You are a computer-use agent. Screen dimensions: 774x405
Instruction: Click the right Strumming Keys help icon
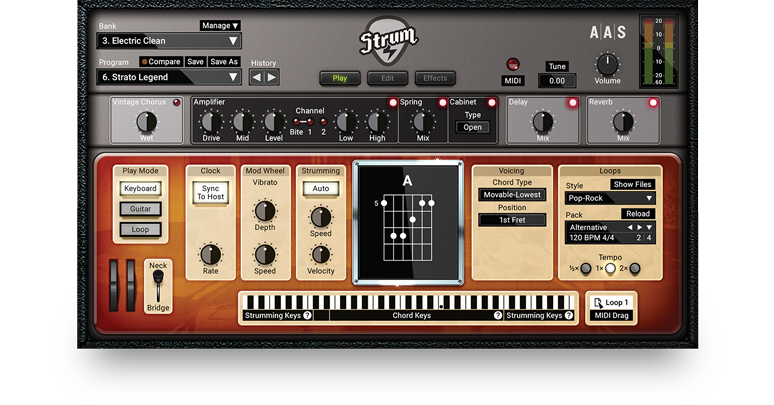click(569, 315)
